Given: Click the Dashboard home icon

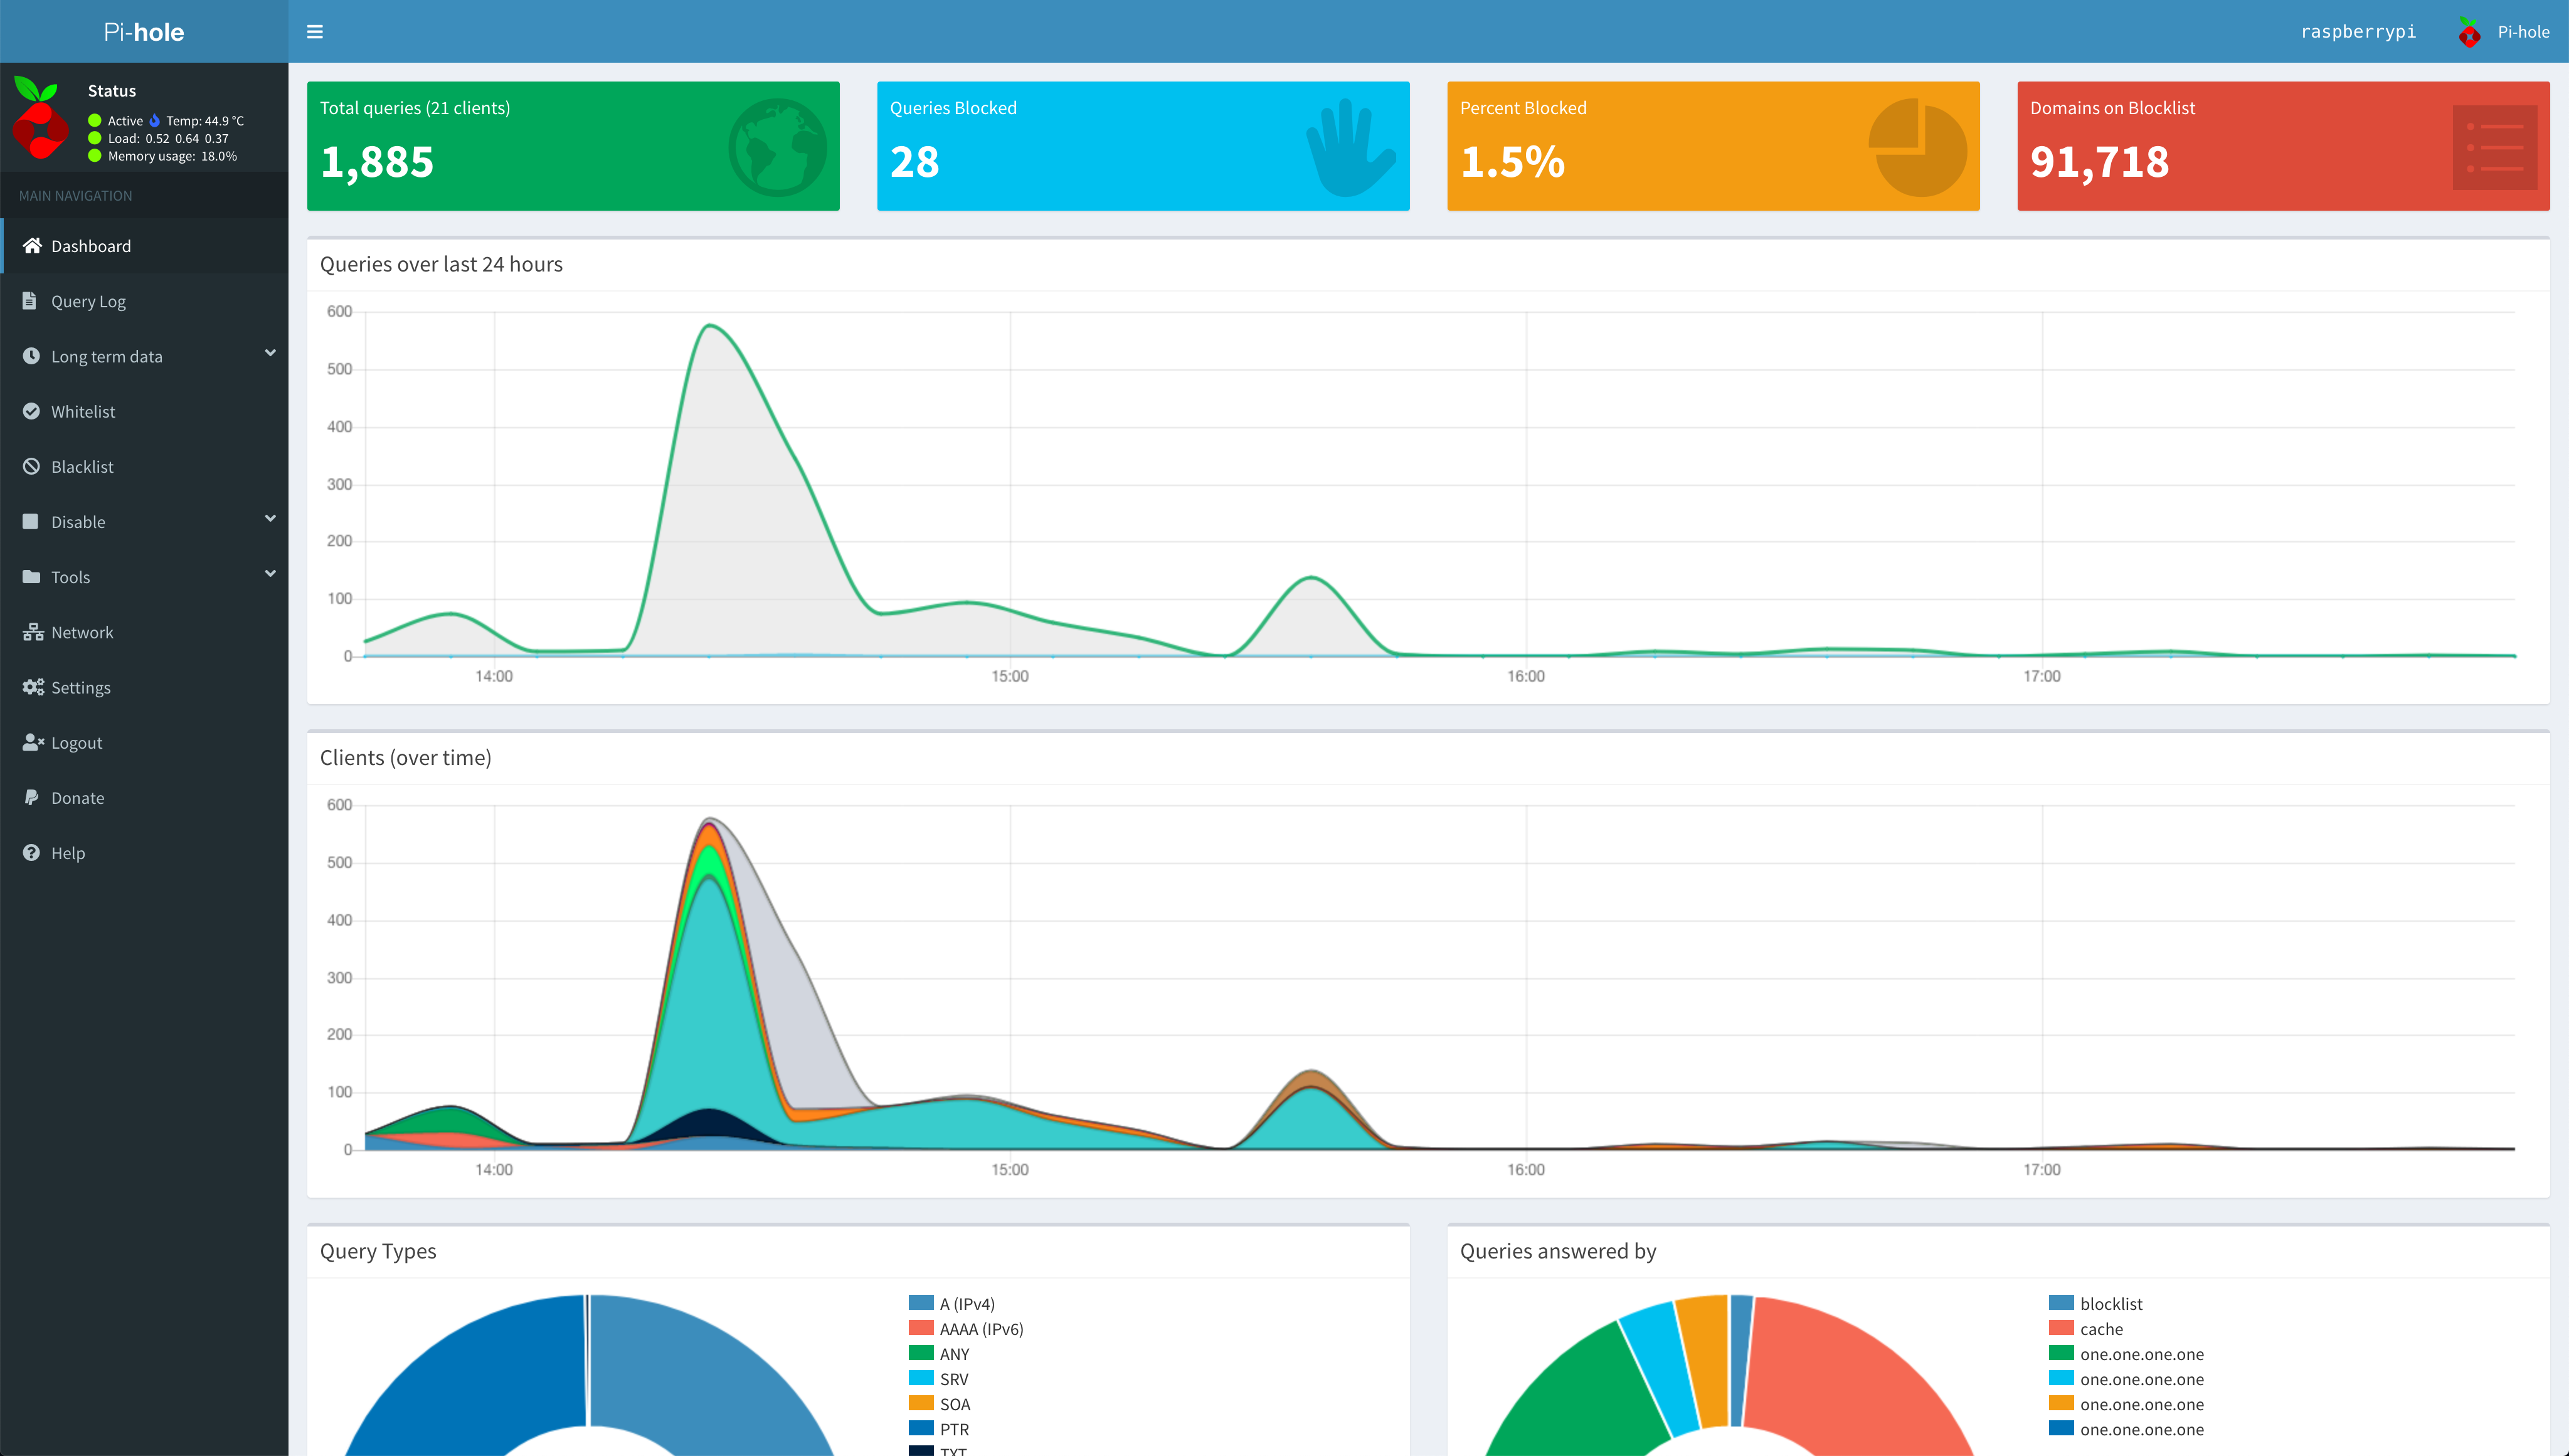Looking at the screenshot, I should pyautogui.click(x=32, y=246).
